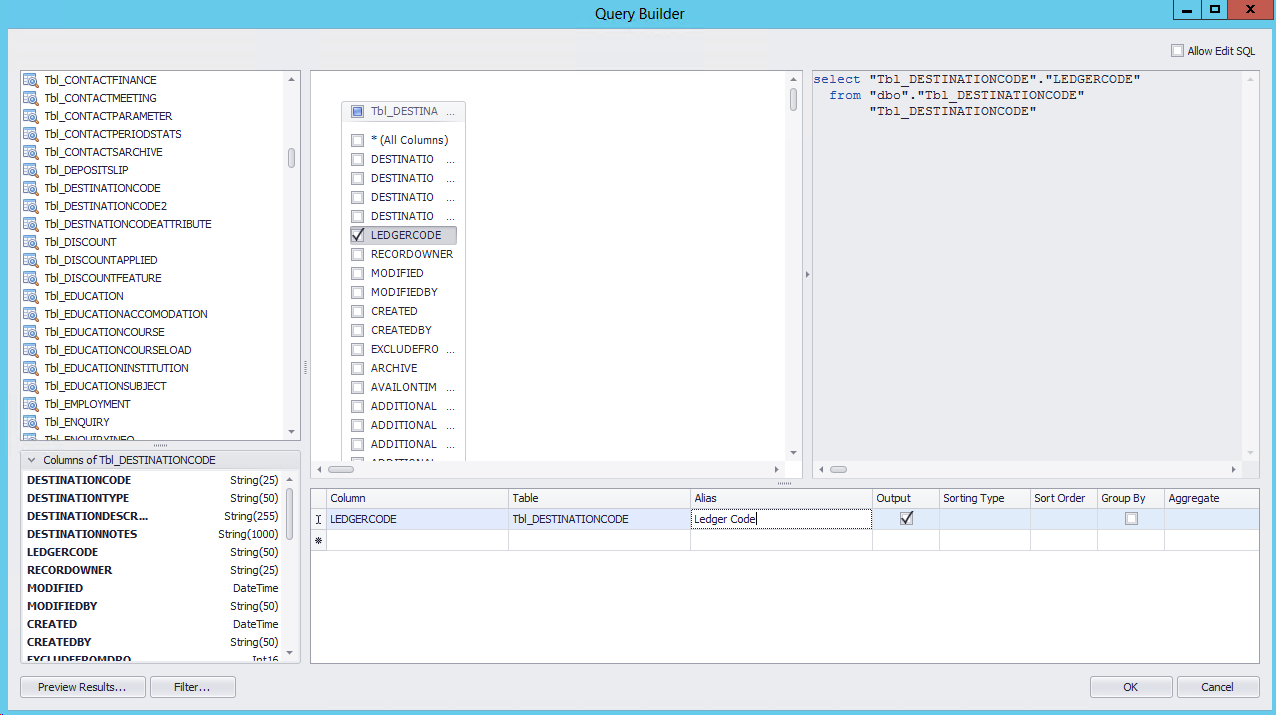
Task: Select the new row marker in the grid
Action: point(319,540)
